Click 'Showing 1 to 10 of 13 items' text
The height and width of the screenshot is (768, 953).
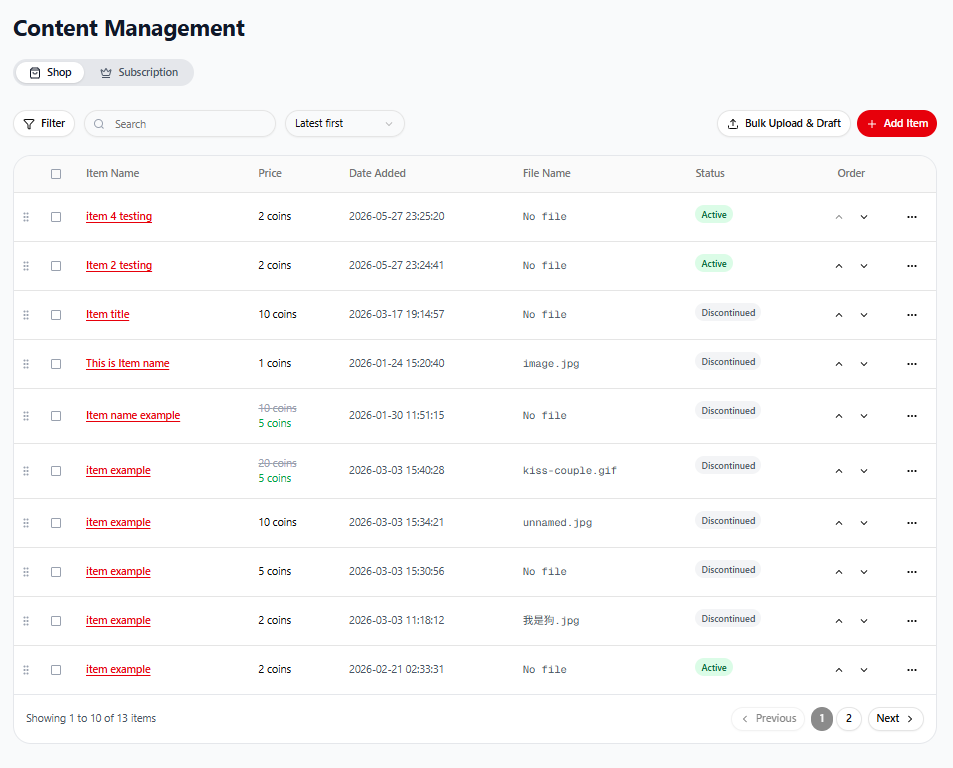pyautogui.click(x=91, y=718)
